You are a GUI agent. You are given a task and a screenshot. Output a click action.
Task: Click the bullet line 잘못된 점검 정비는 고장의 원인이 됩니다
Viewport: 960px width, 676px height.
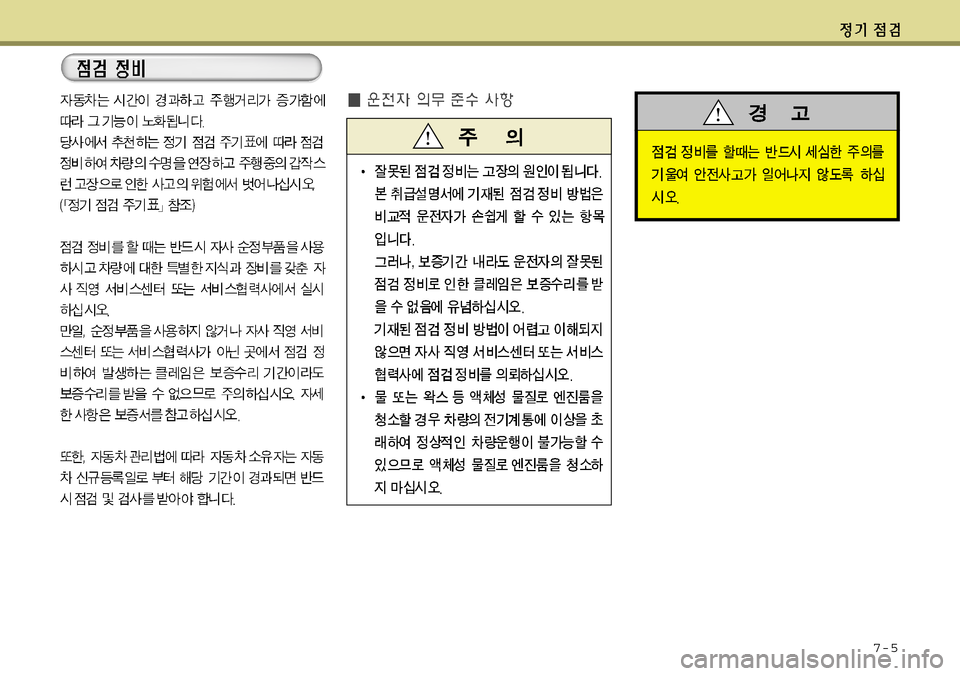[488, 171]
